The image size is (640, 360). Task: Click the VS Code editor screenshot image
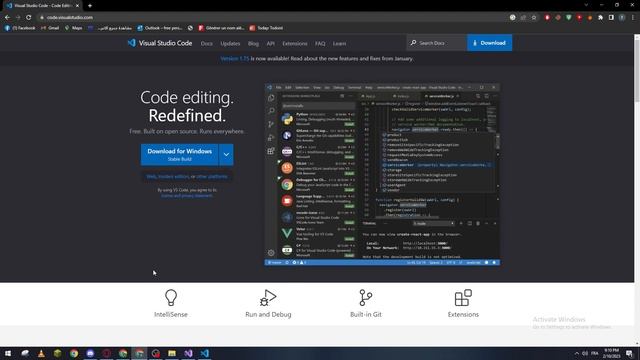382,175
